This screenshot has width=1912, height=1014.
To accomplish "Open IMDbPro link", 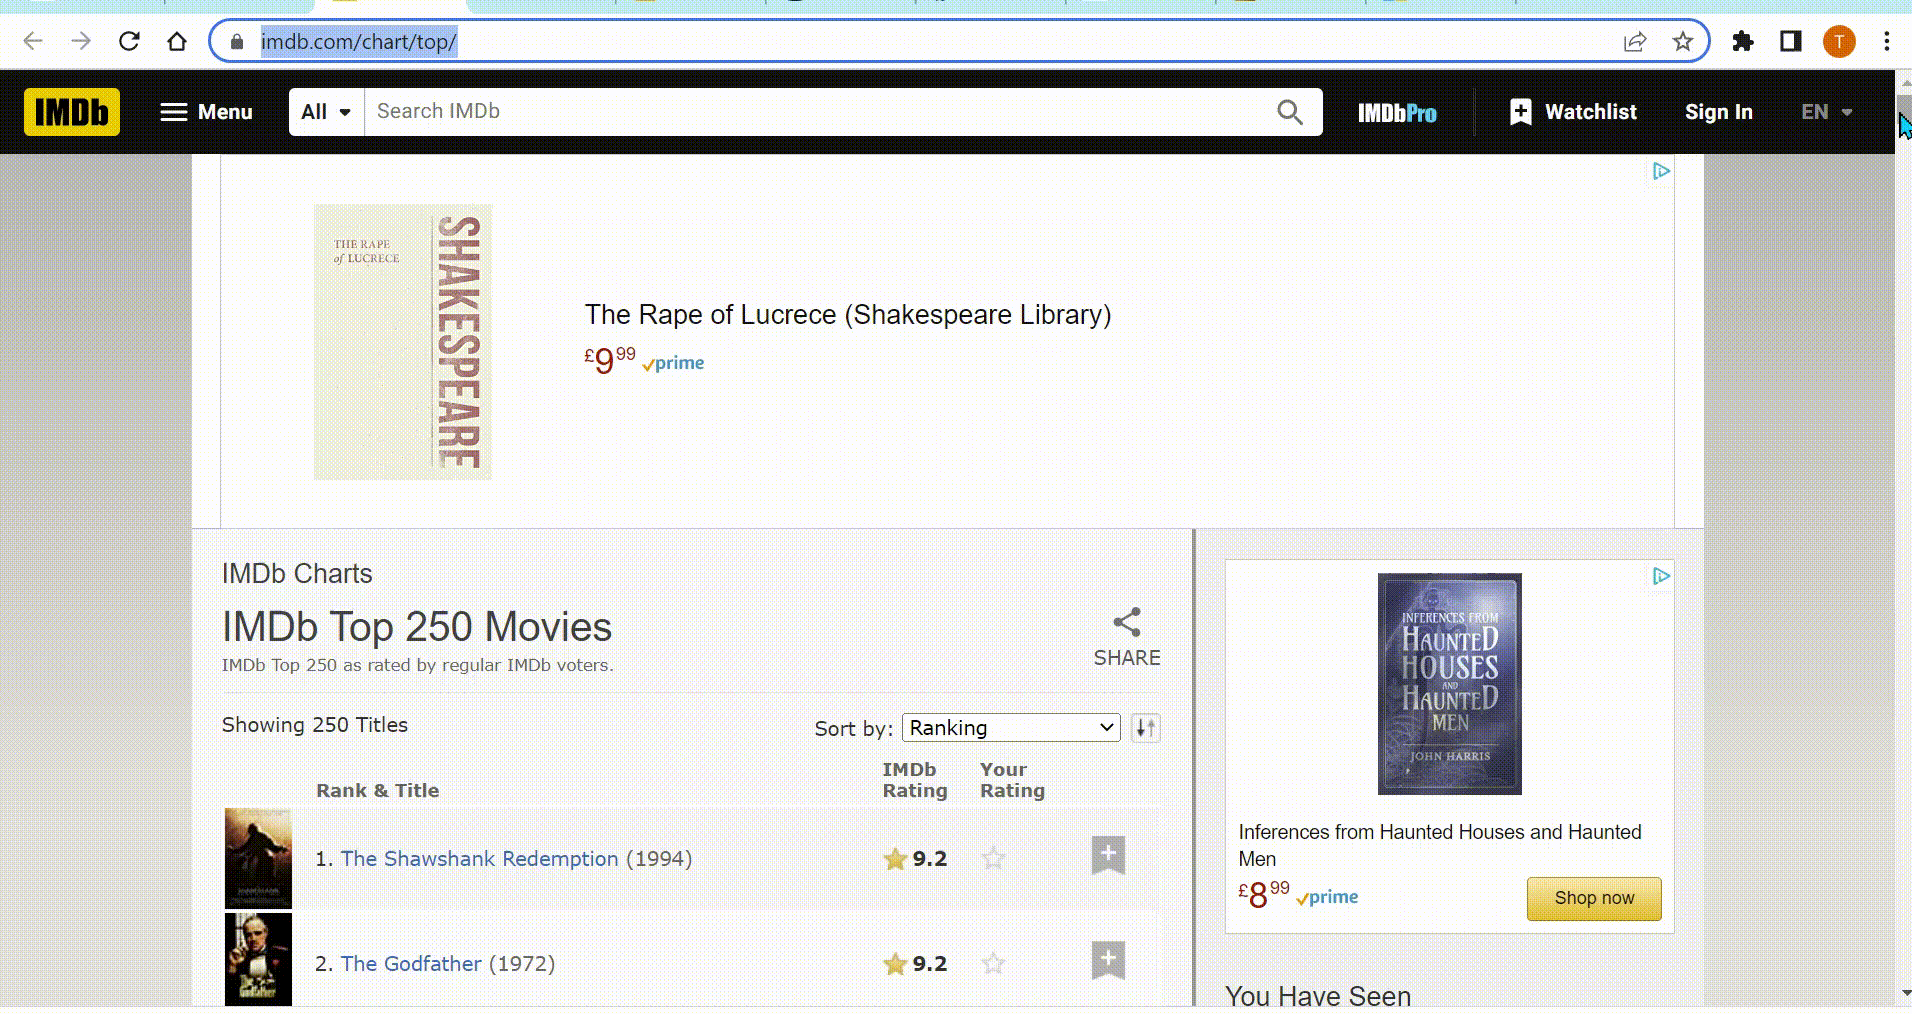I will coord(1397,113).
